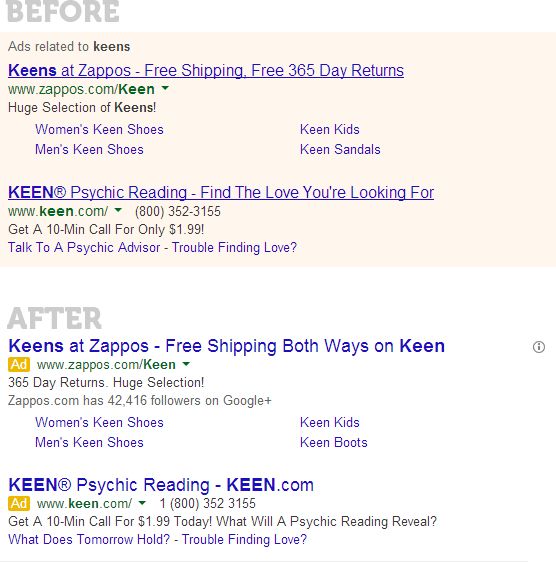556x562 pixels.
Task: Select Keen Sandals sitelink
Action: (x=340, y=149)
